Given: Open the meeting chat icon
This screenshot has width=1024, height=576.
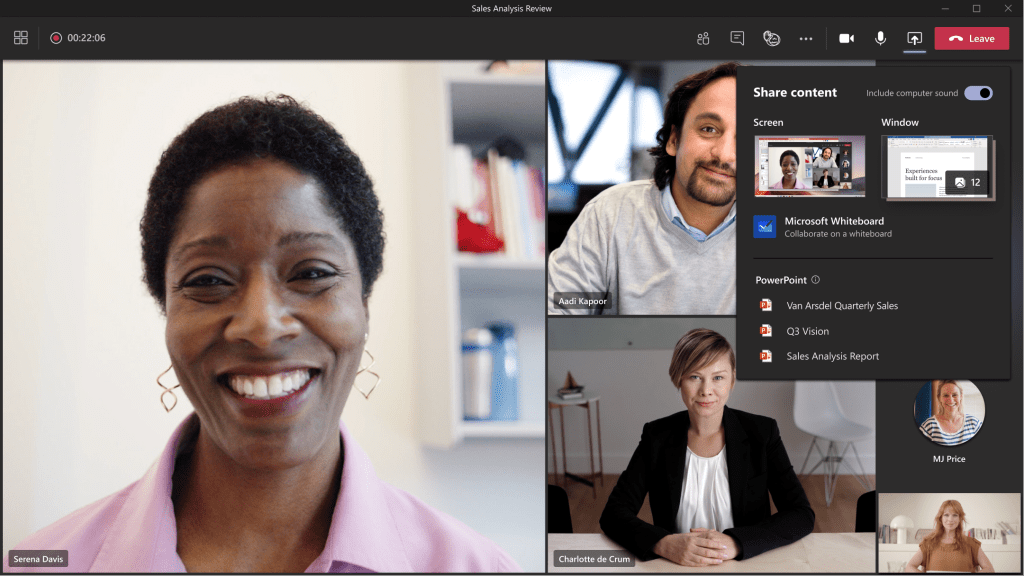Looking at the screenshot, I should (x=737, y=38).
